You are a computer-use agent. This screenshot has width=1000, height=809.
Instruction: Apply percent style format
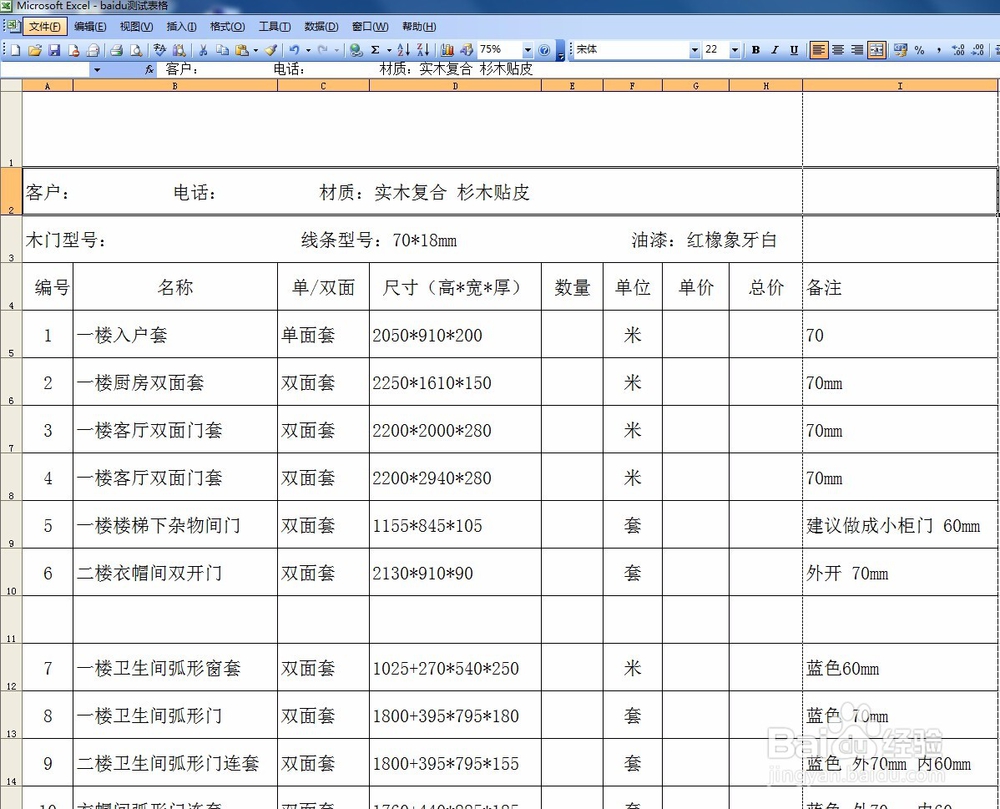coord(919,50)
